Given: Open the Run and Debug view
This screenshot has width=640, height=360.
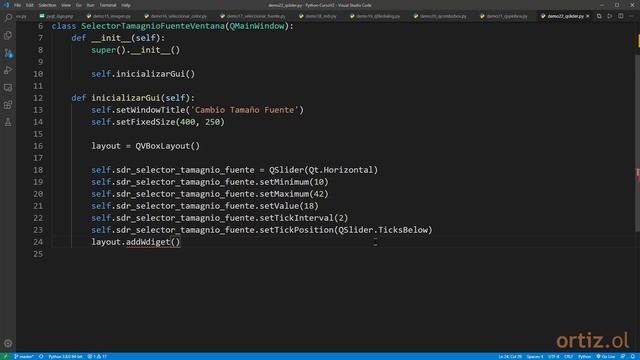Looking at the screenshot, I should (x=8, y=70).
